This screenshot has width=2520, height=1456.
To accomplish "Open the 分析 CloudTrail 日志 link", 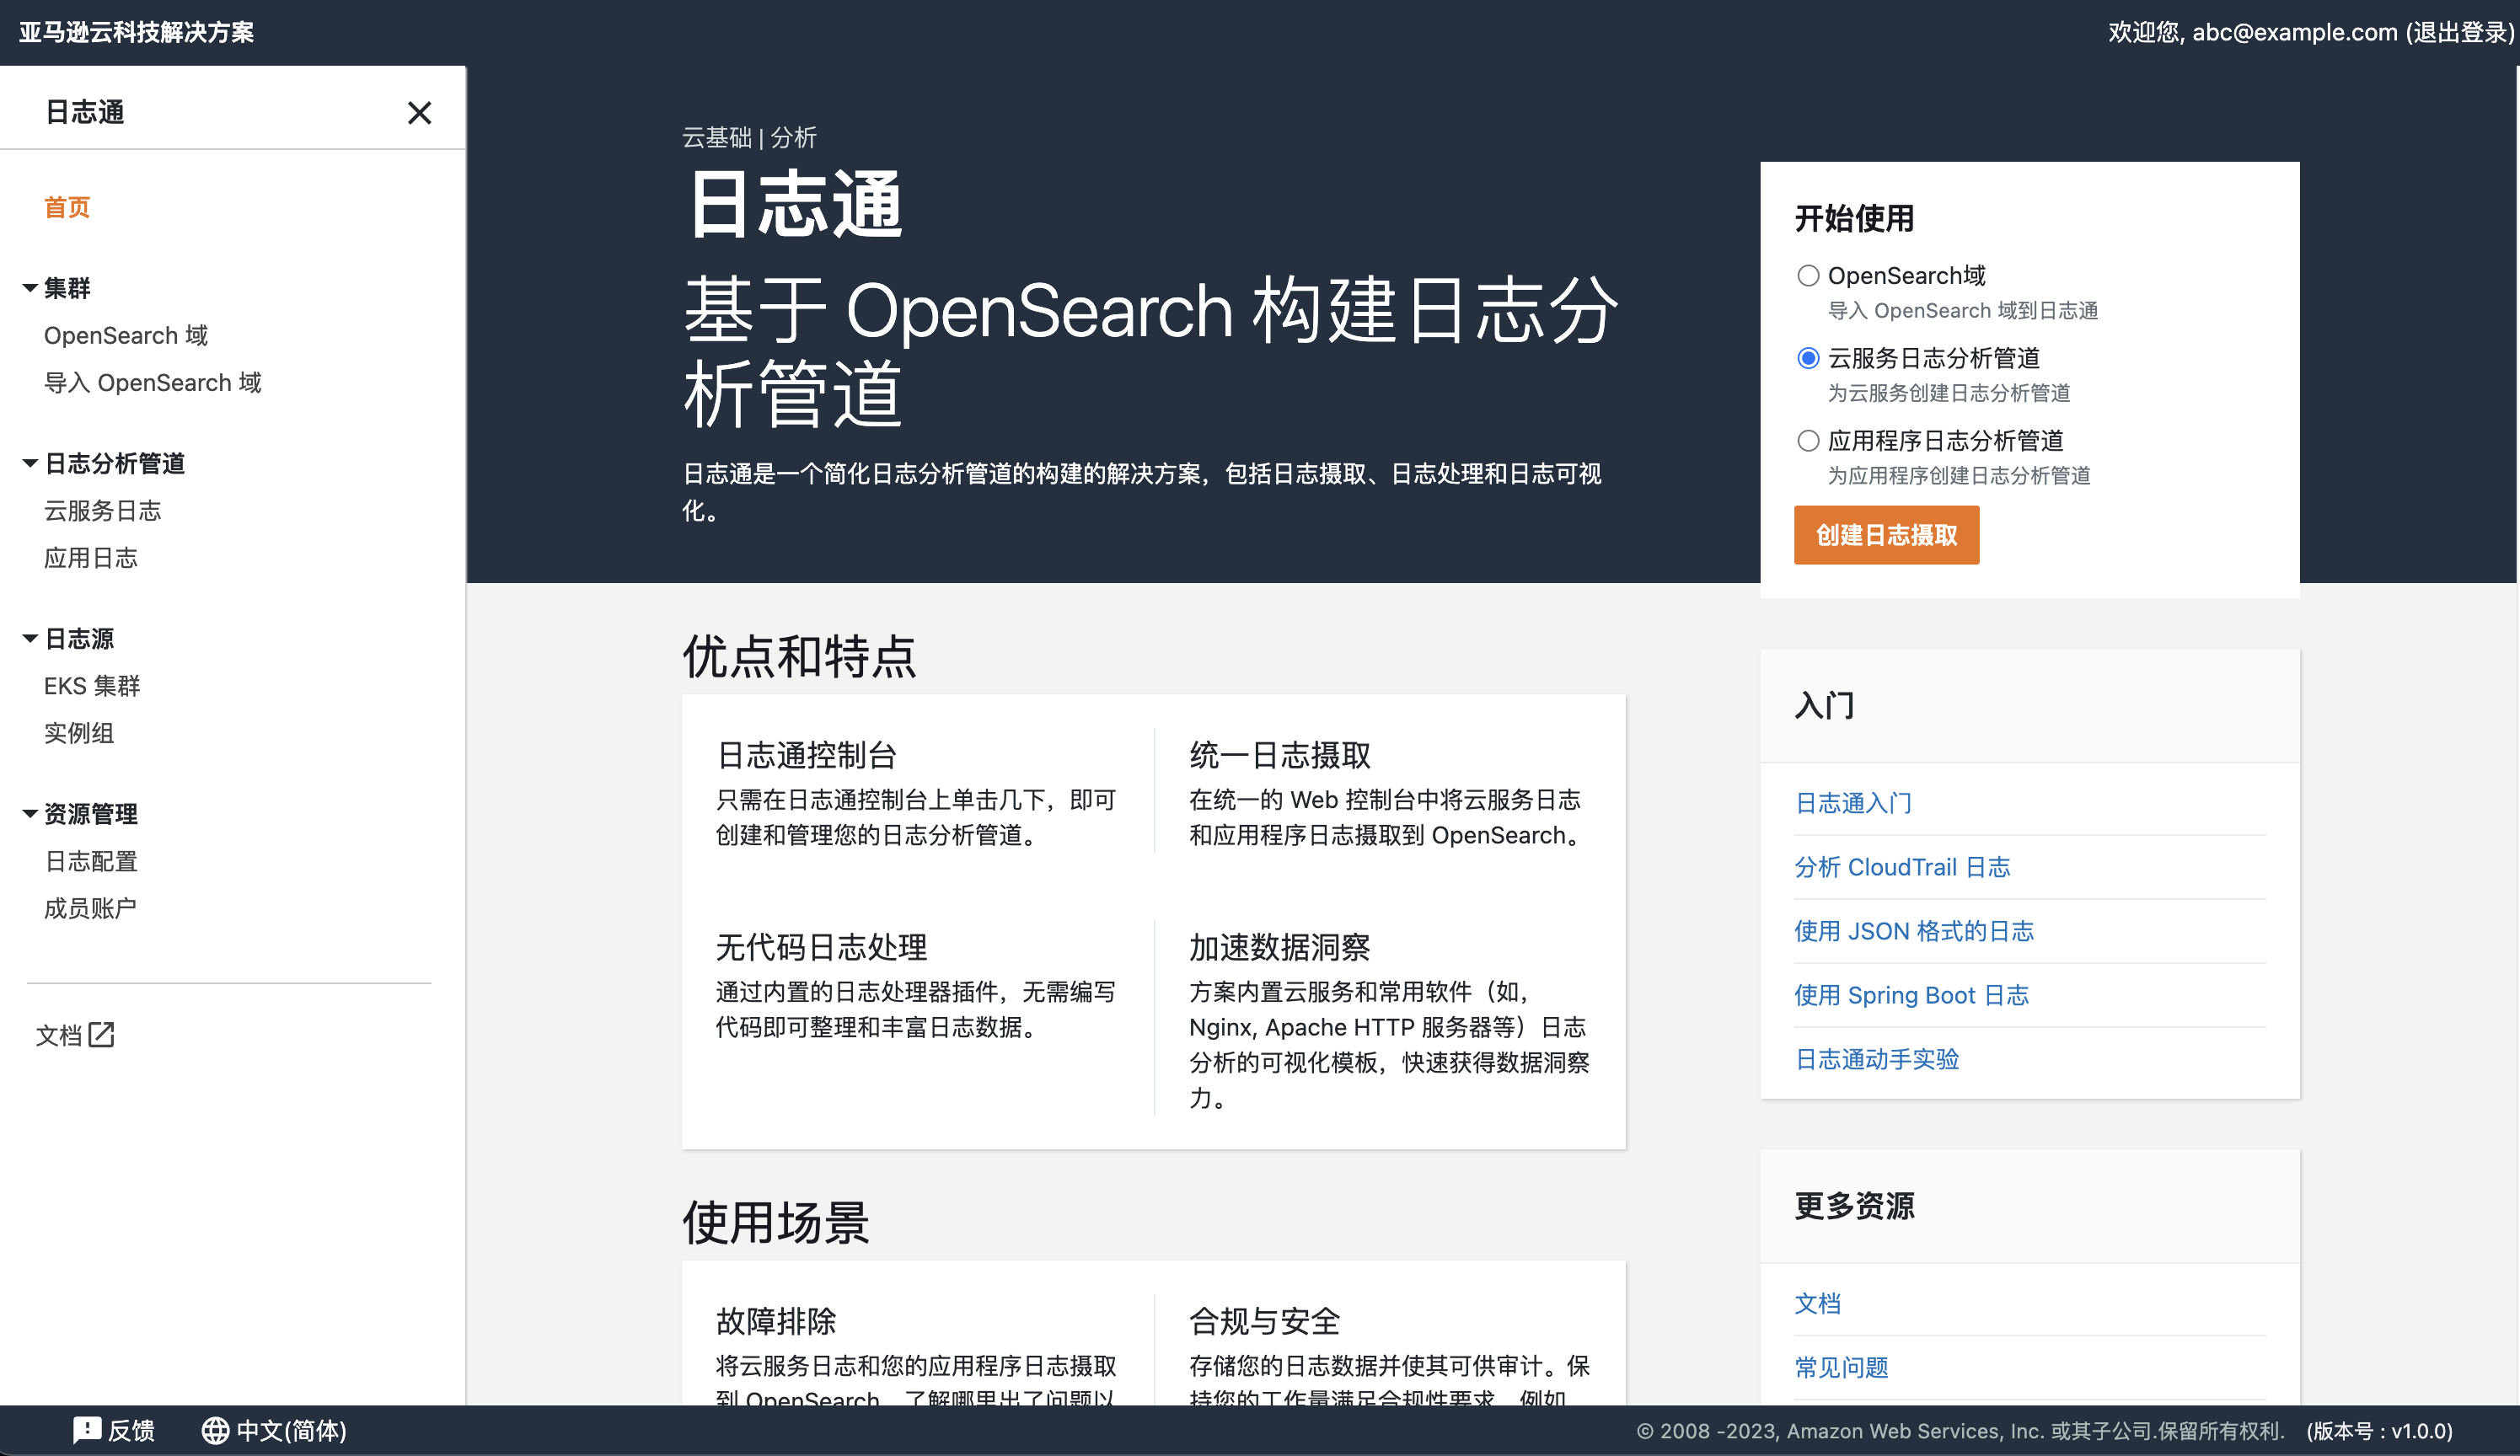I will [x=1901, y=867].
